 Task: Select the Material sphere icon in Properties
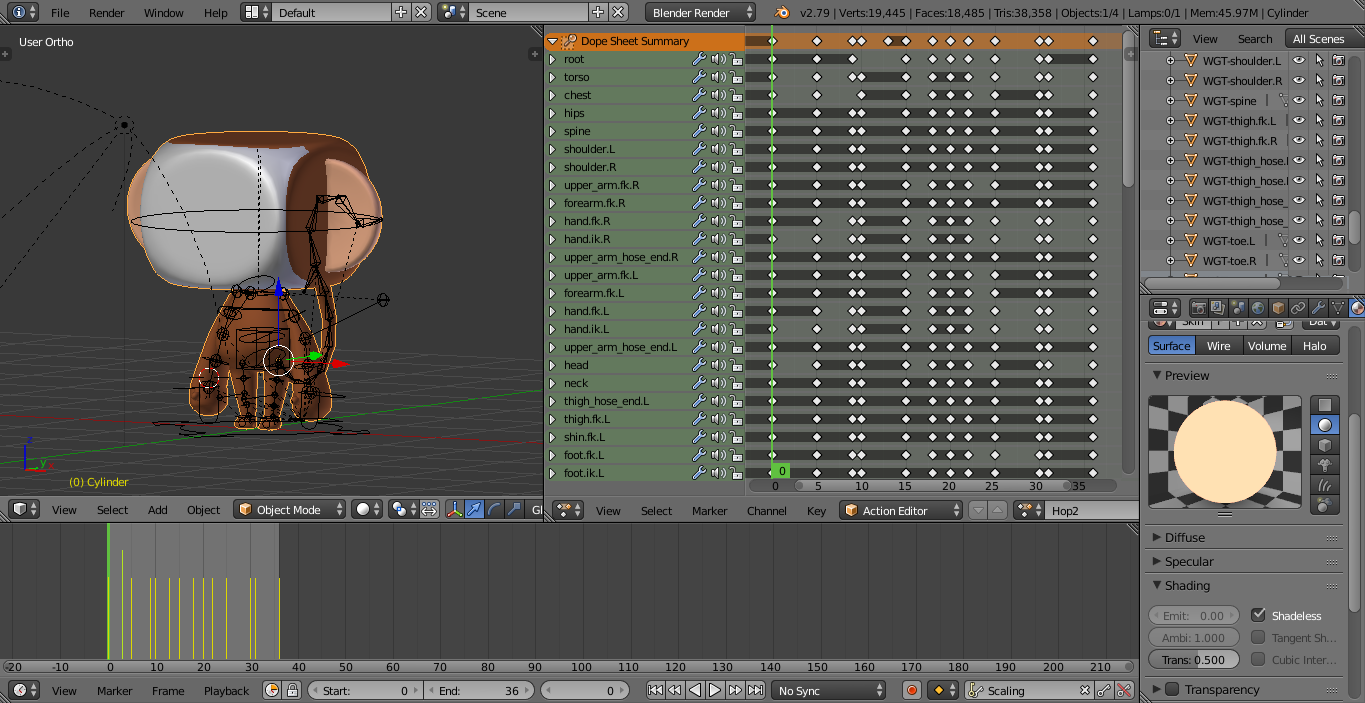[1358, 307]
